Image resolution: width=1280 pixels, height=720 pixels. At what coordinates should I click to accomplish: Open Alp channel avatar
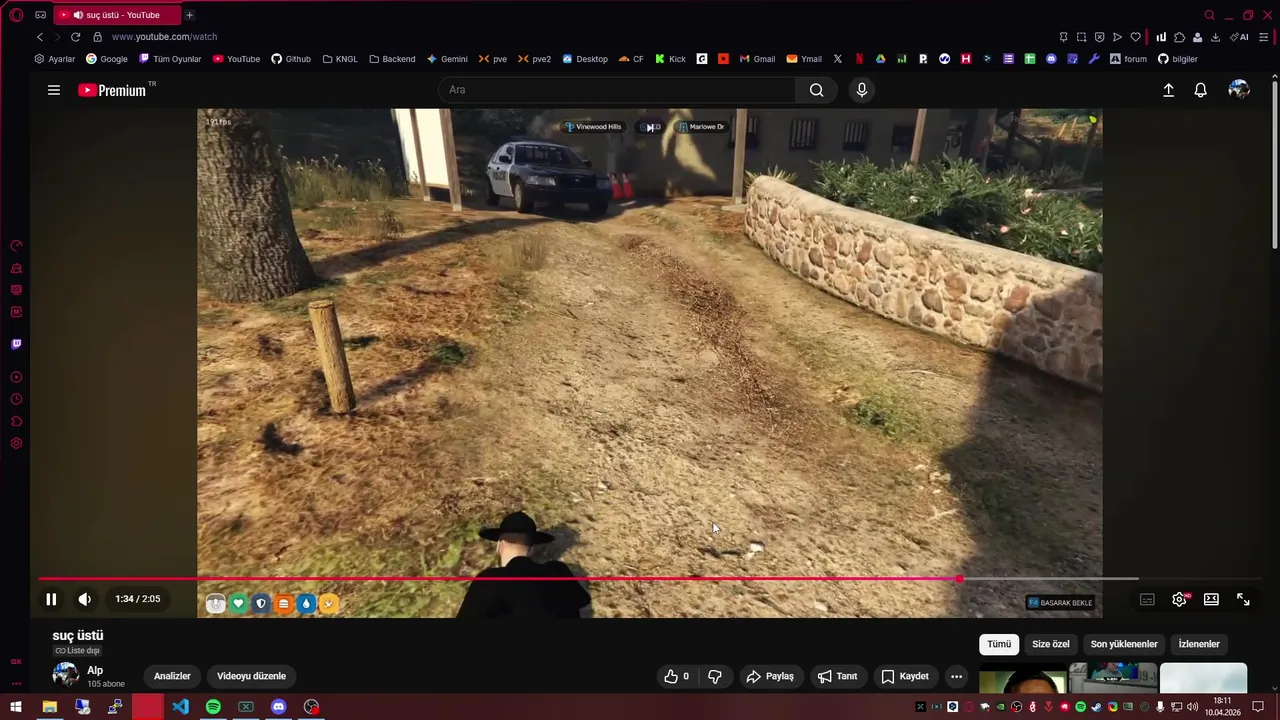click(x=66, y=675)
